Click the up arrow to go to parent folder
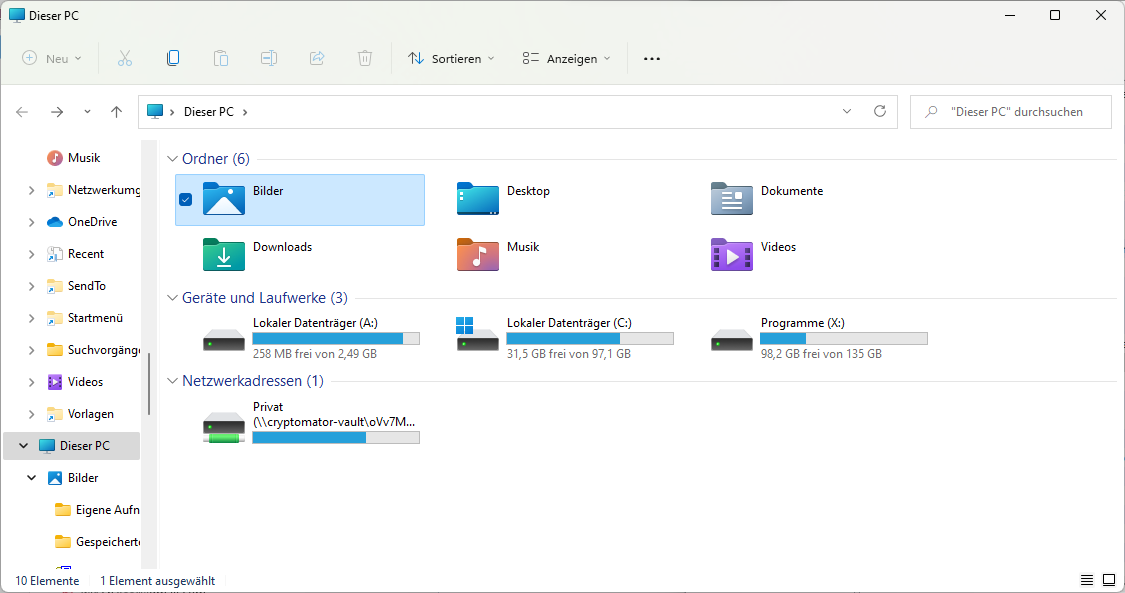 tap(116, 111)
